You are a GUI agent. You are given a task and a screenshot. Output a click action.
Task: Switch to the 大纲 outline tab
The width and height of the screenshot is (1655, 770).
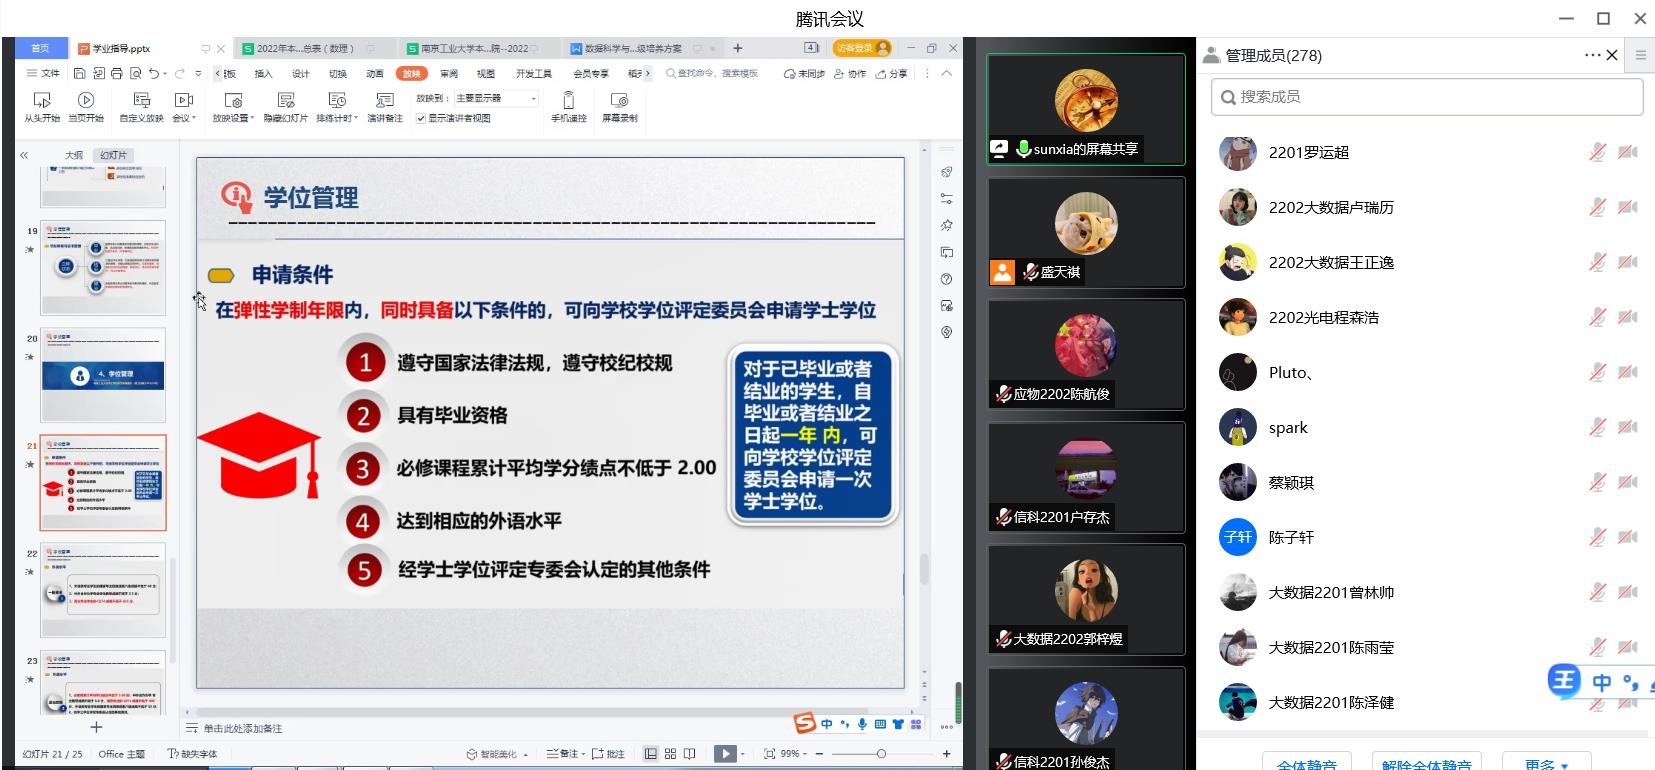[x=74, y=155]
